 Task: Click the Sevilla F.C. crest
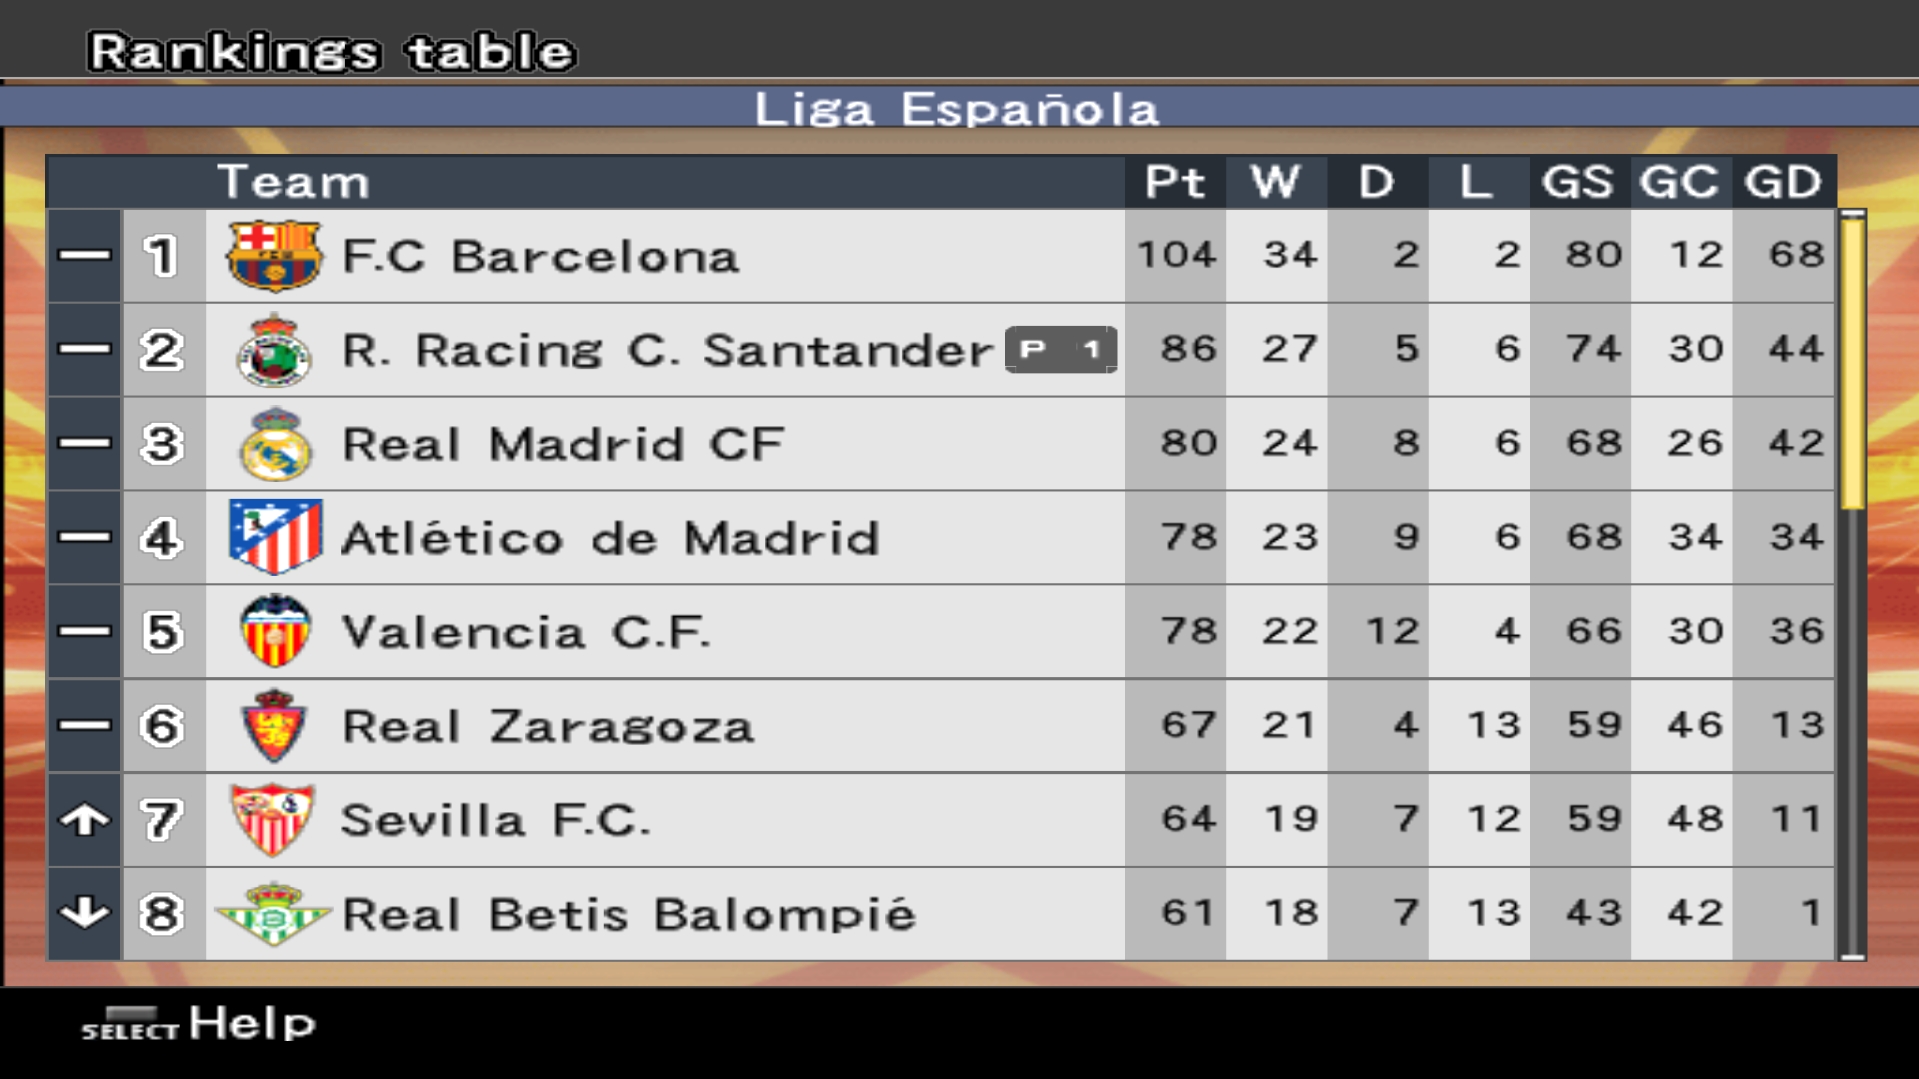click(273, 819)
